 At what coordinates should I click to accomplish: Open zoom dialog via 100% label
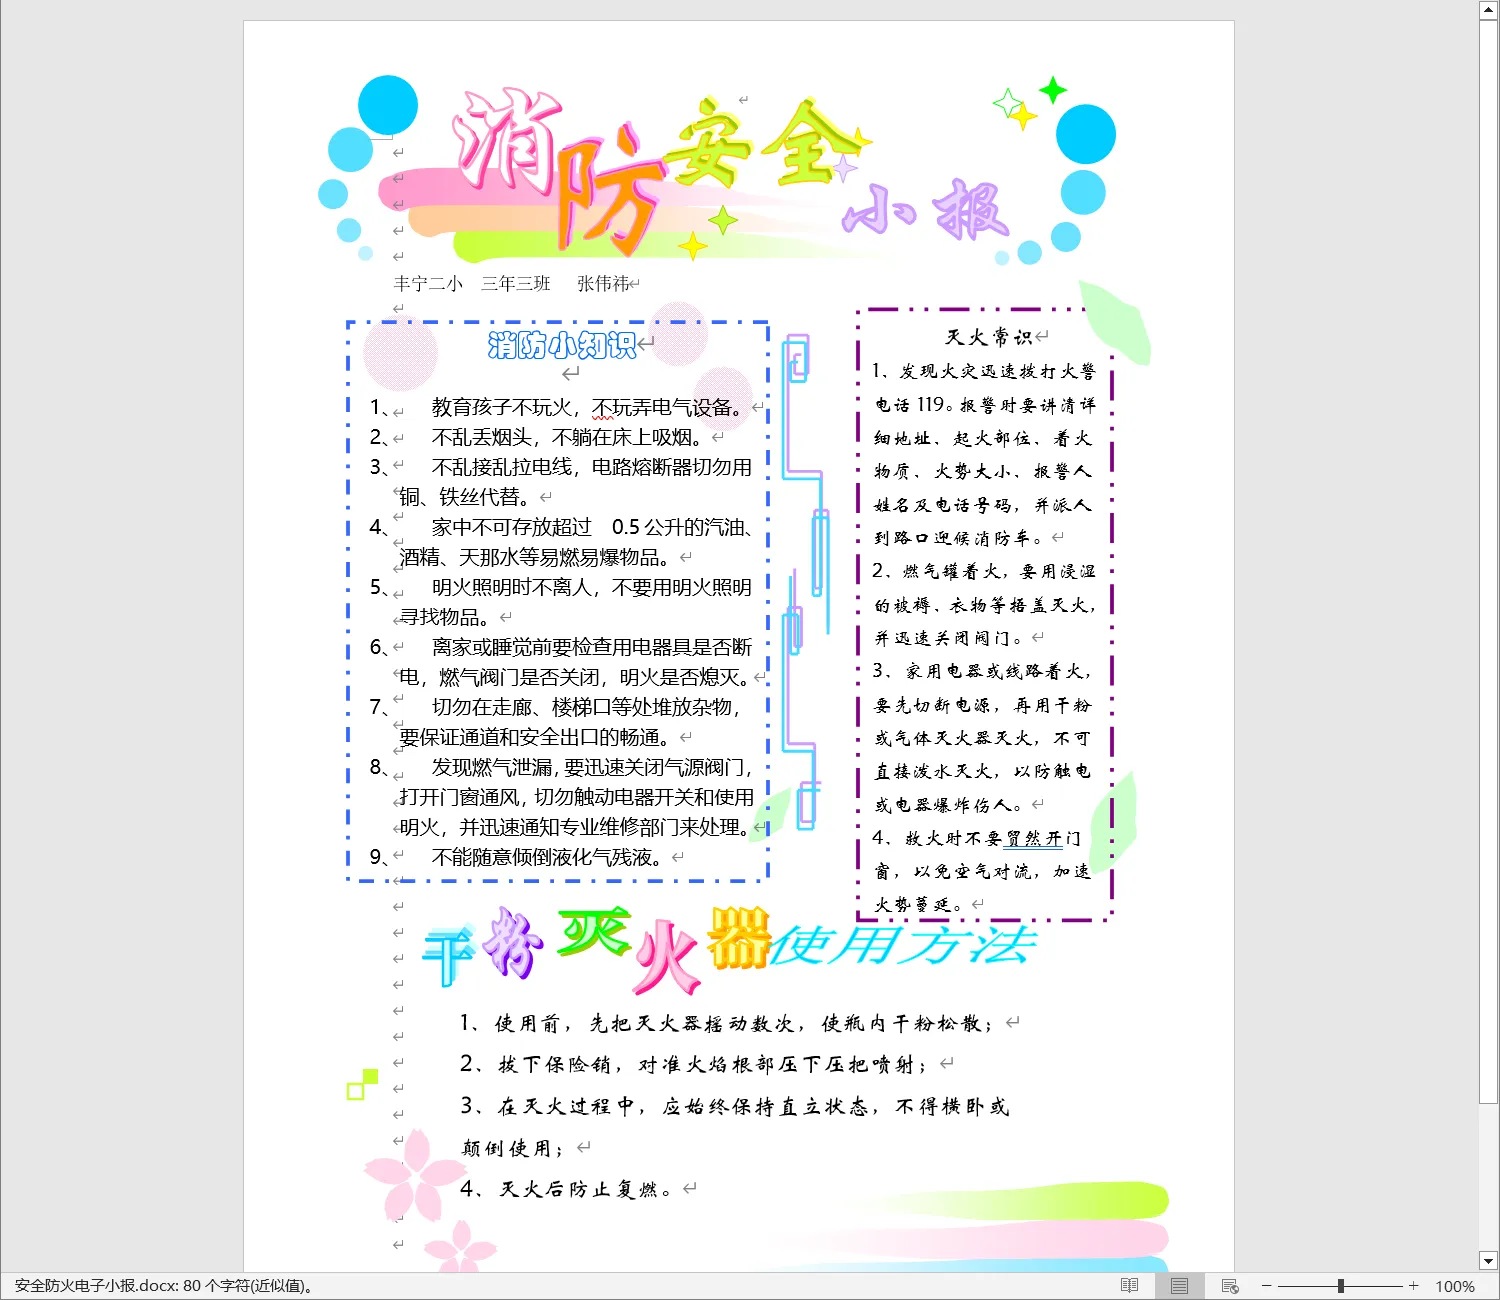[1454, 1287]
